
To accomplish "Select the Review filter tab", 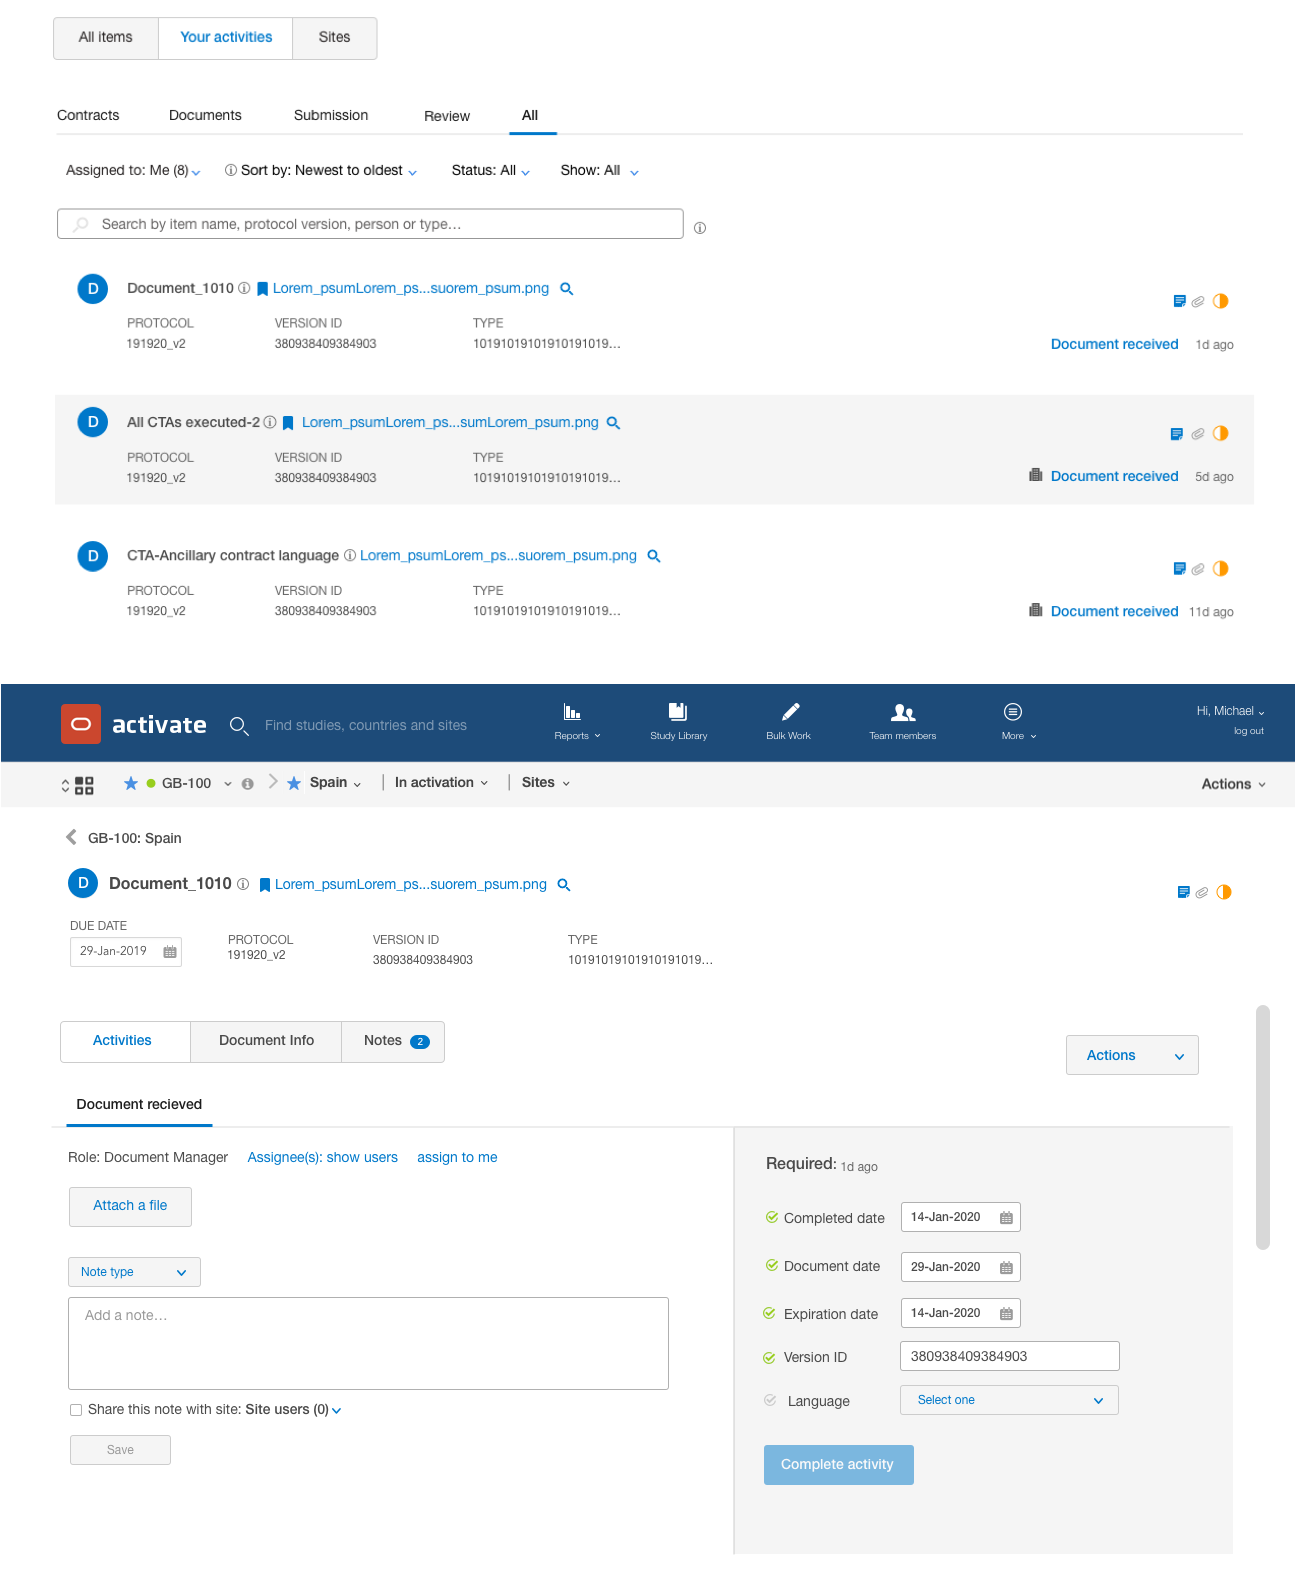I will coord(447,116).
